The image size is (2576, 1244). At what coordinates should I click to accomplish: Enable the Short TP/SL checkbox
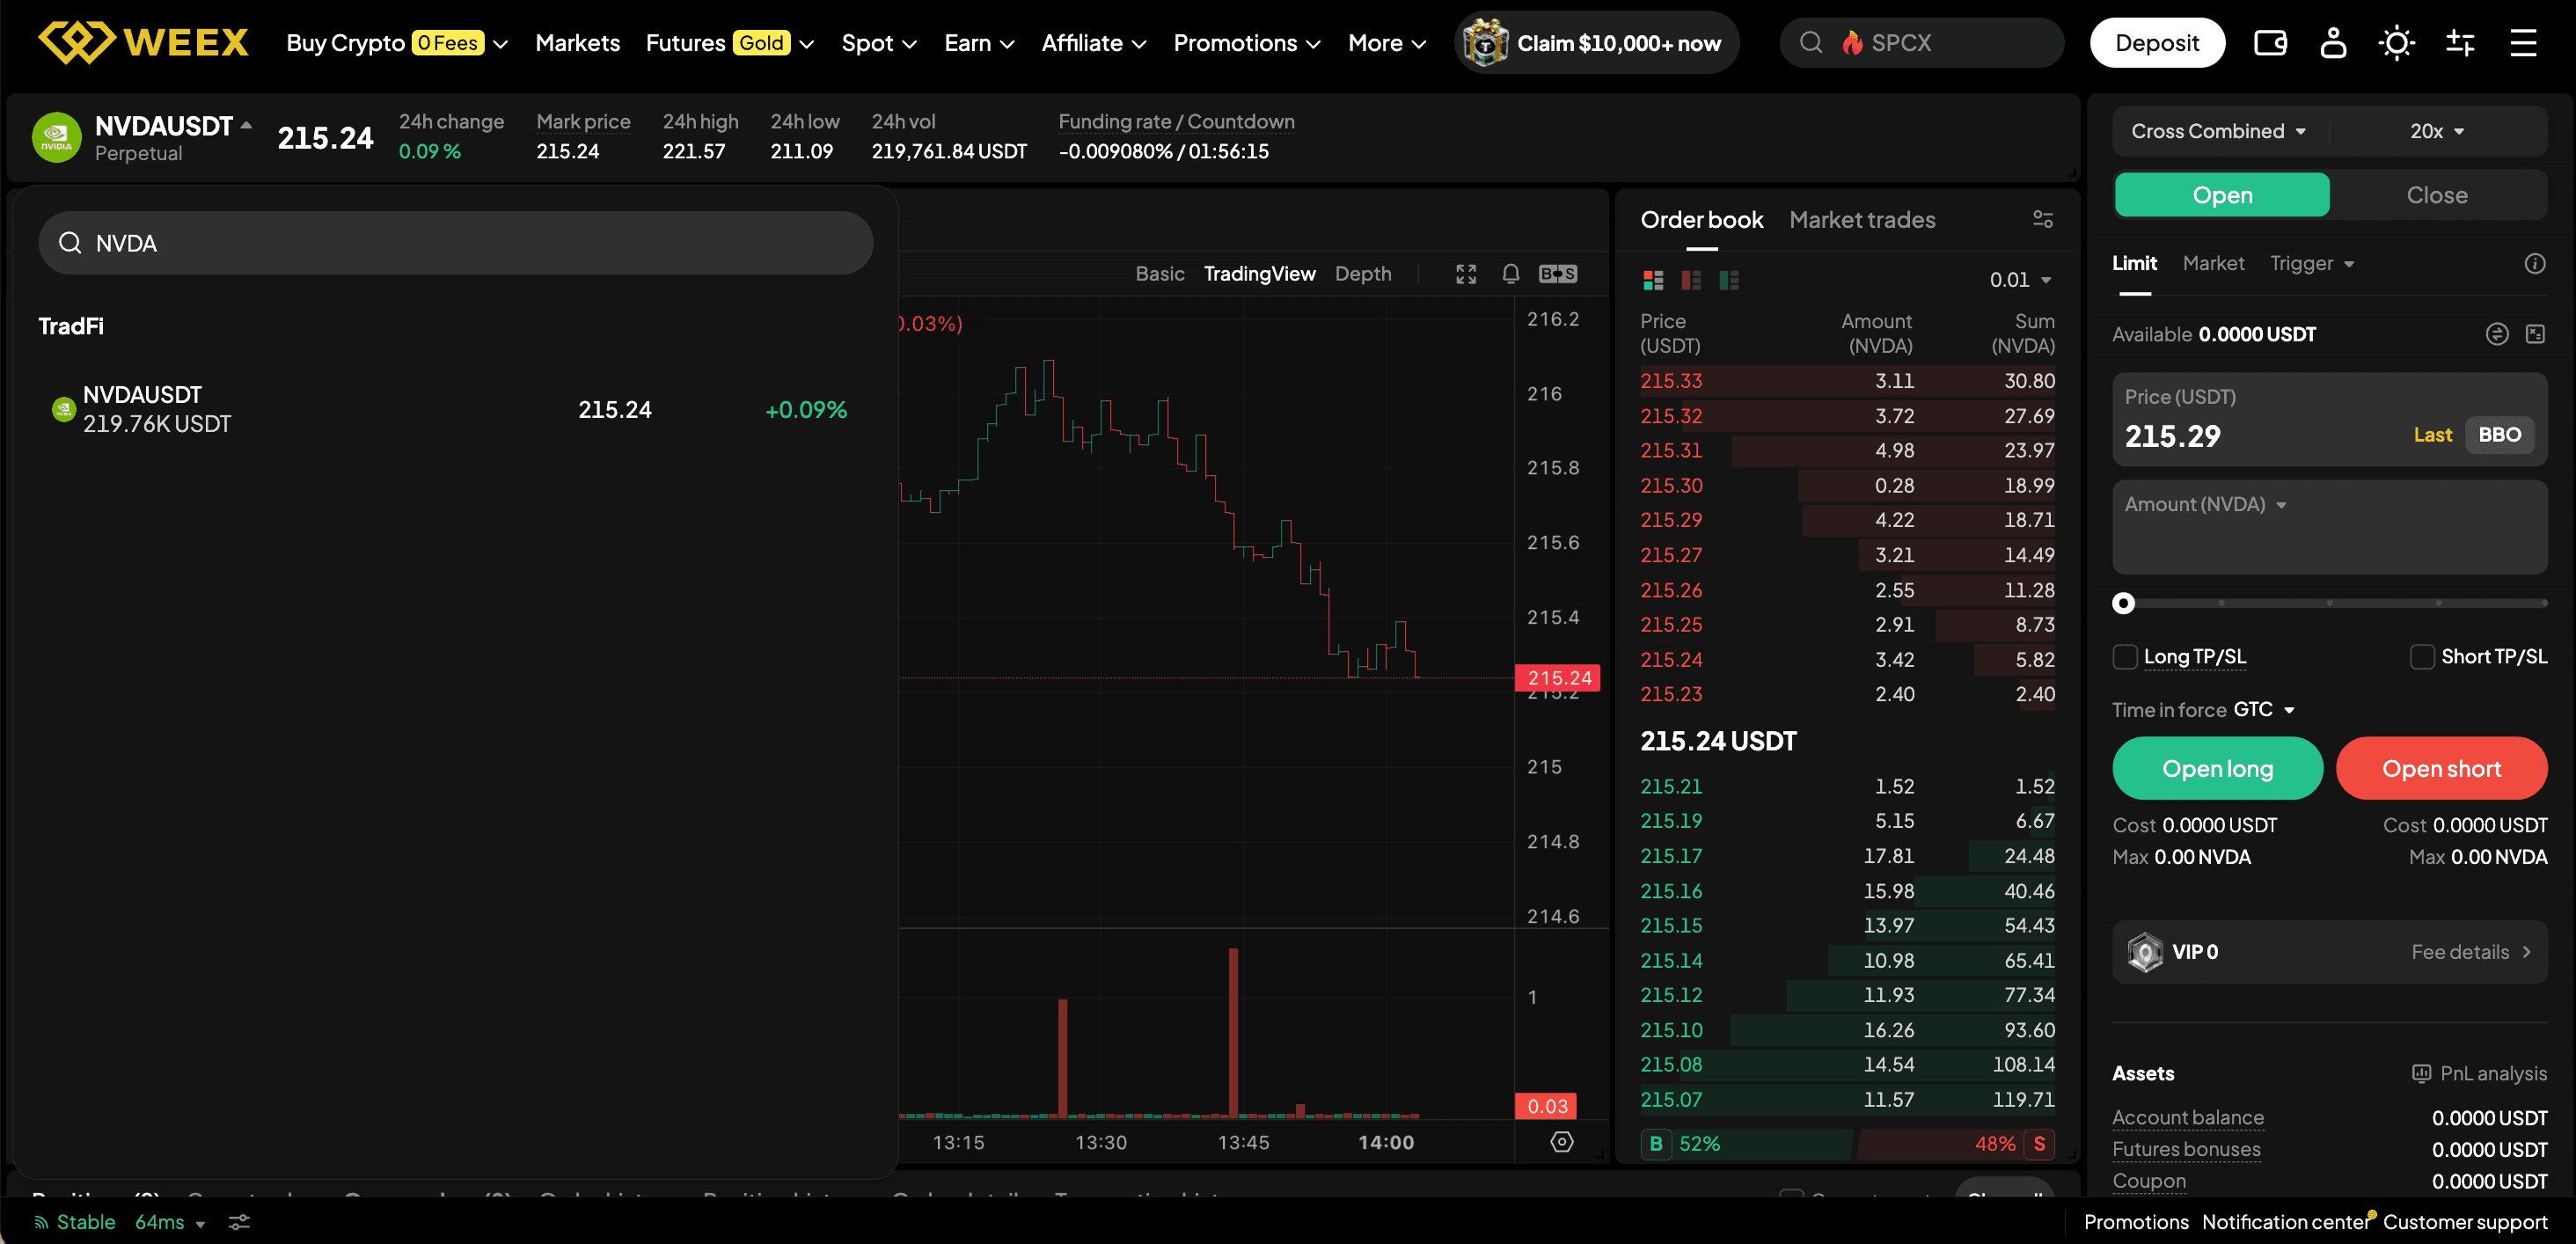(2421, 657)
